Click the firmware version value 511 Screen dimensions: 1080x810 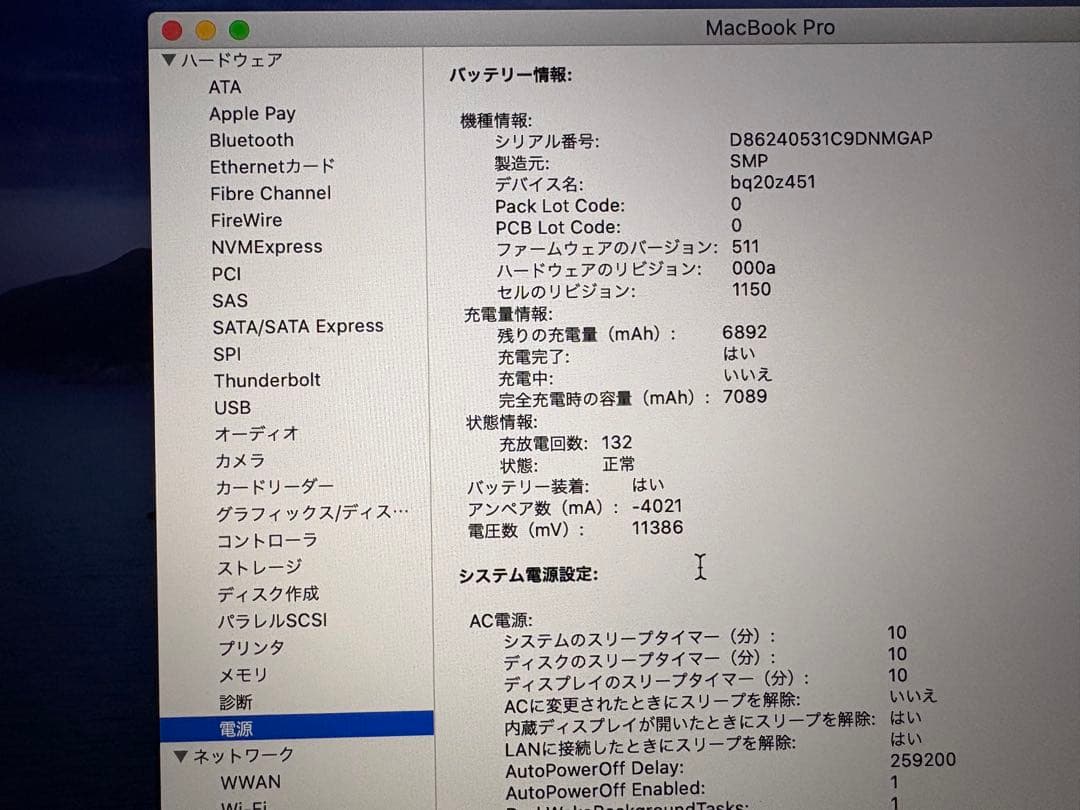tap(746, 247)
